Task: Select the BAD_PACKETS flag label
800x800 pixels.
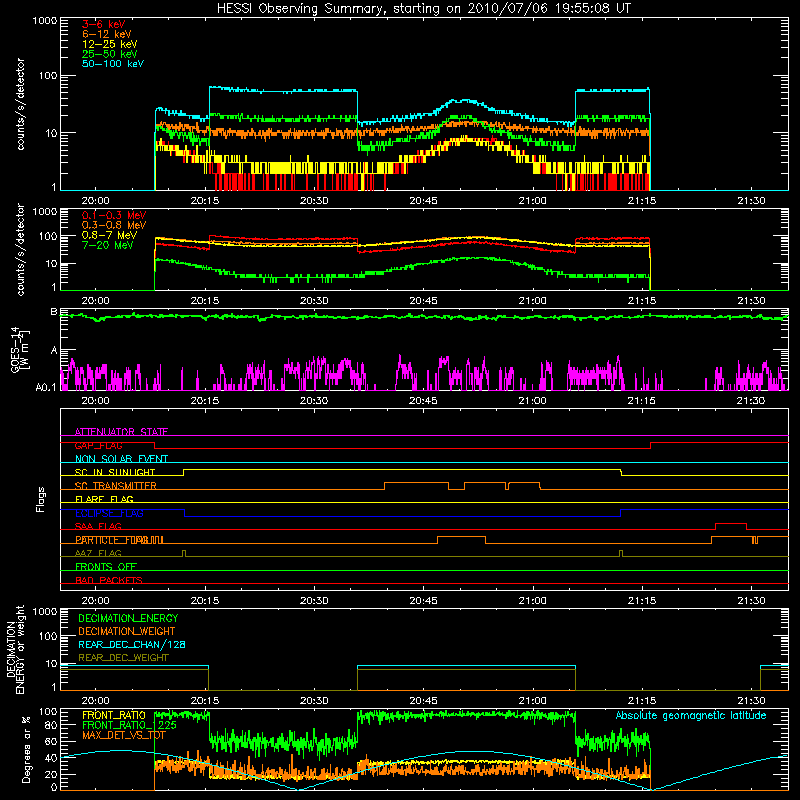Action: (109, 580)
